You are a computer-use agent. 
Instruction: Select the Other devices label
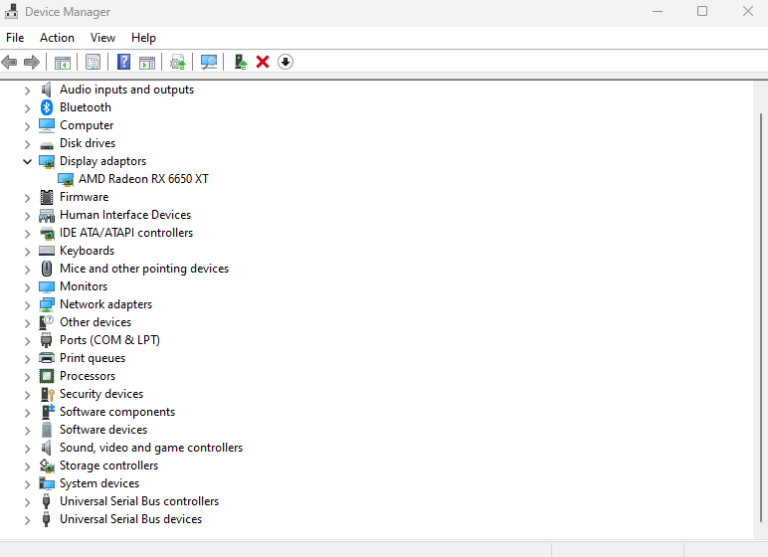point(96,322)
